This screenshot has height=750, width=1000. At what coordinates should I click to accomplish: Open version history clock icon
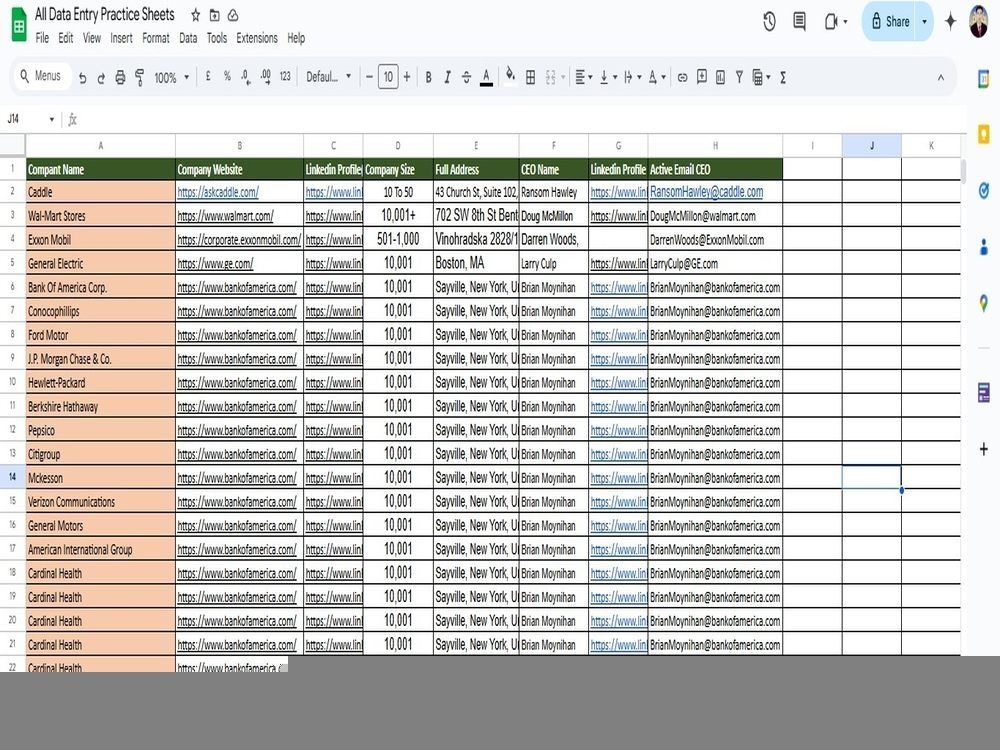coord(769,21)
